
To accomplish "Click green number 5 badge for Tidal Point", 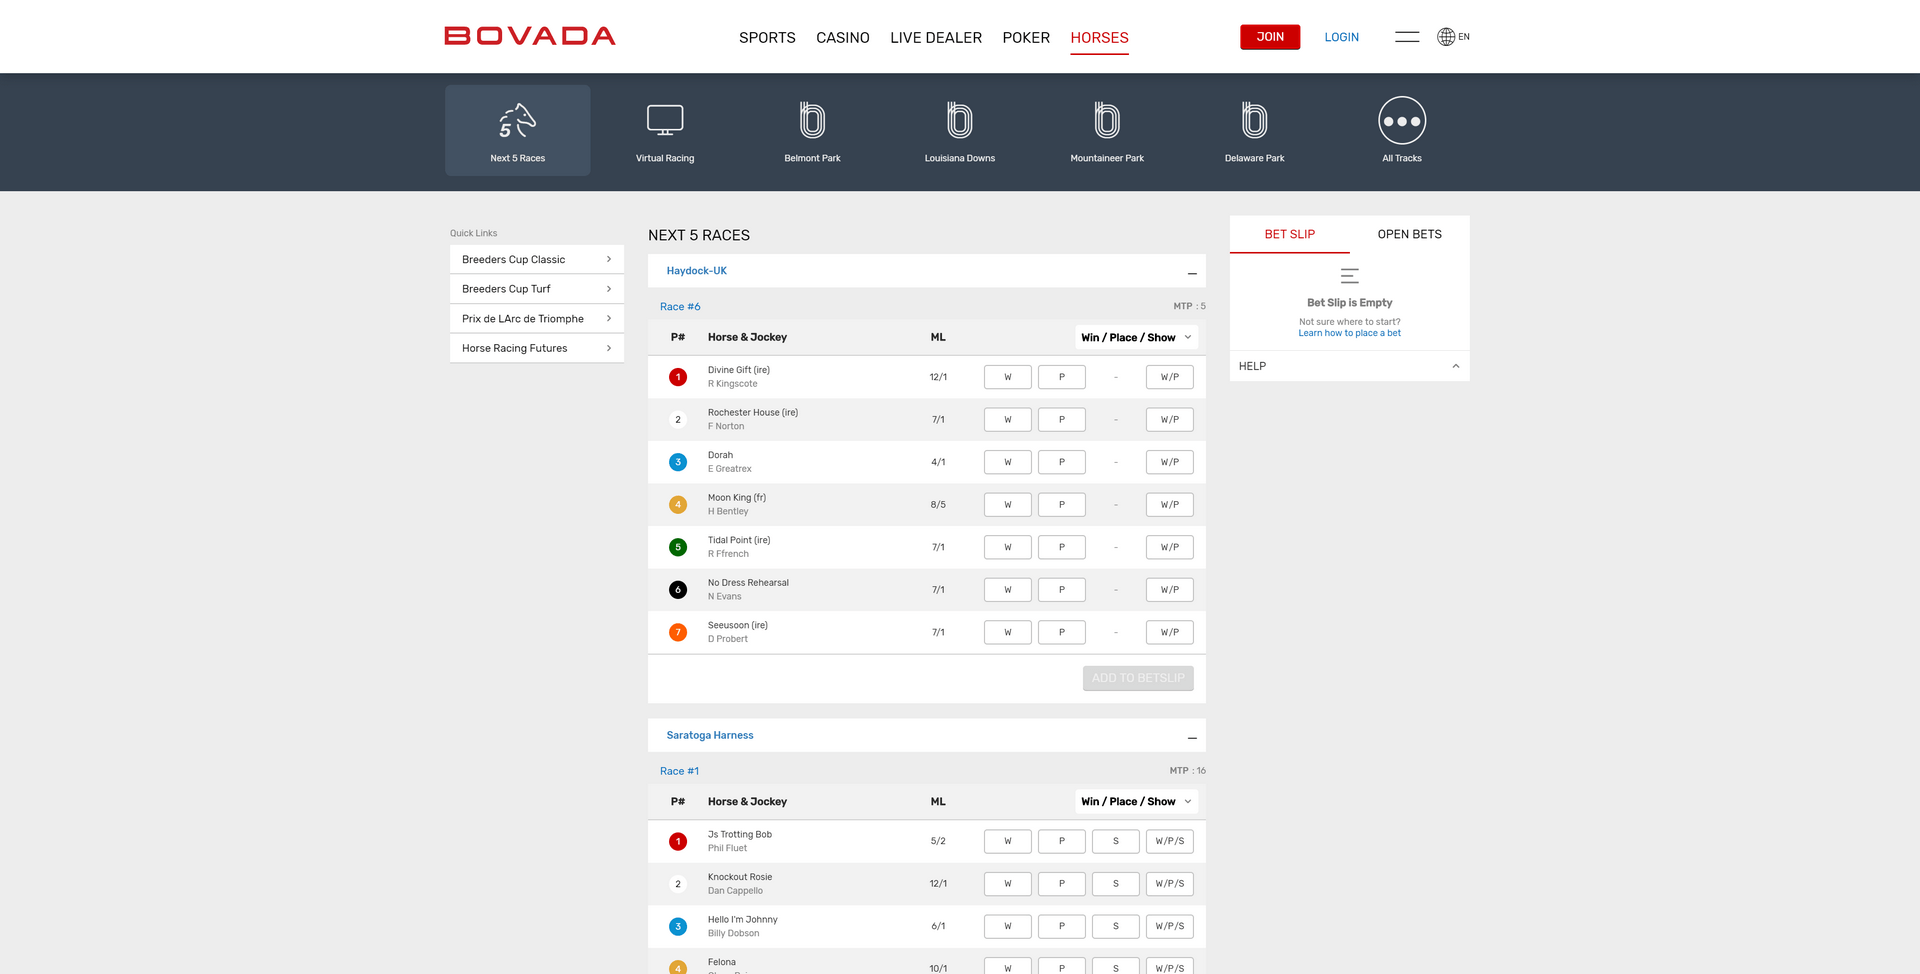I will pos(678,547).
